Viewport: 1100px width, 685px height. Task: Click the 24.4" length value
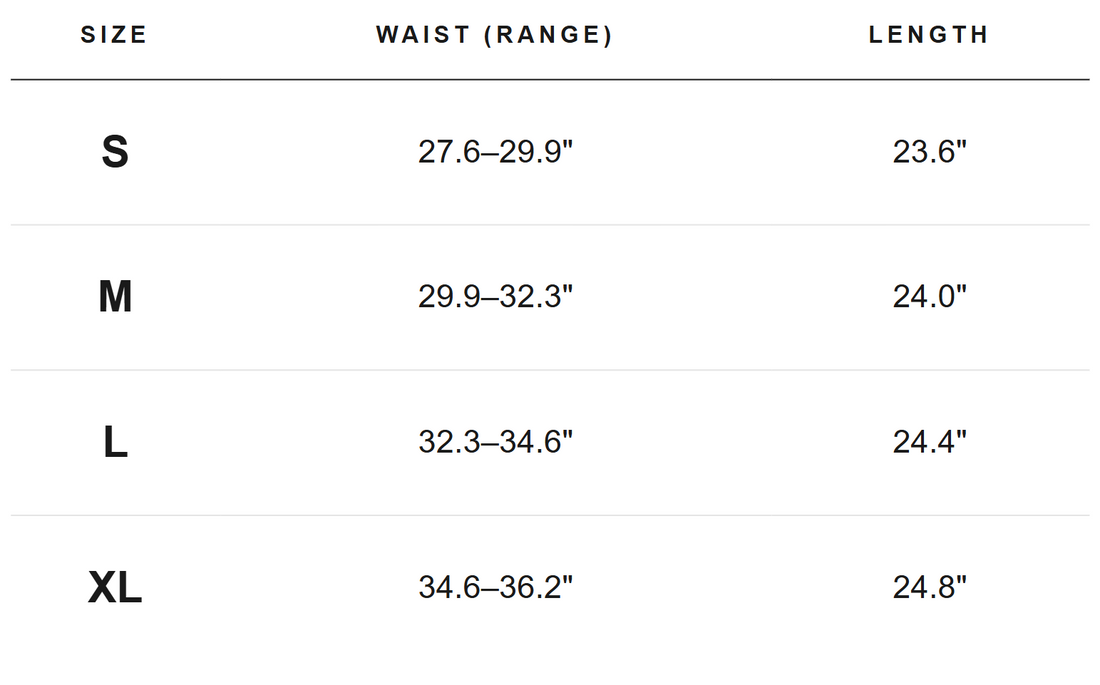click(x=930, y=442)
